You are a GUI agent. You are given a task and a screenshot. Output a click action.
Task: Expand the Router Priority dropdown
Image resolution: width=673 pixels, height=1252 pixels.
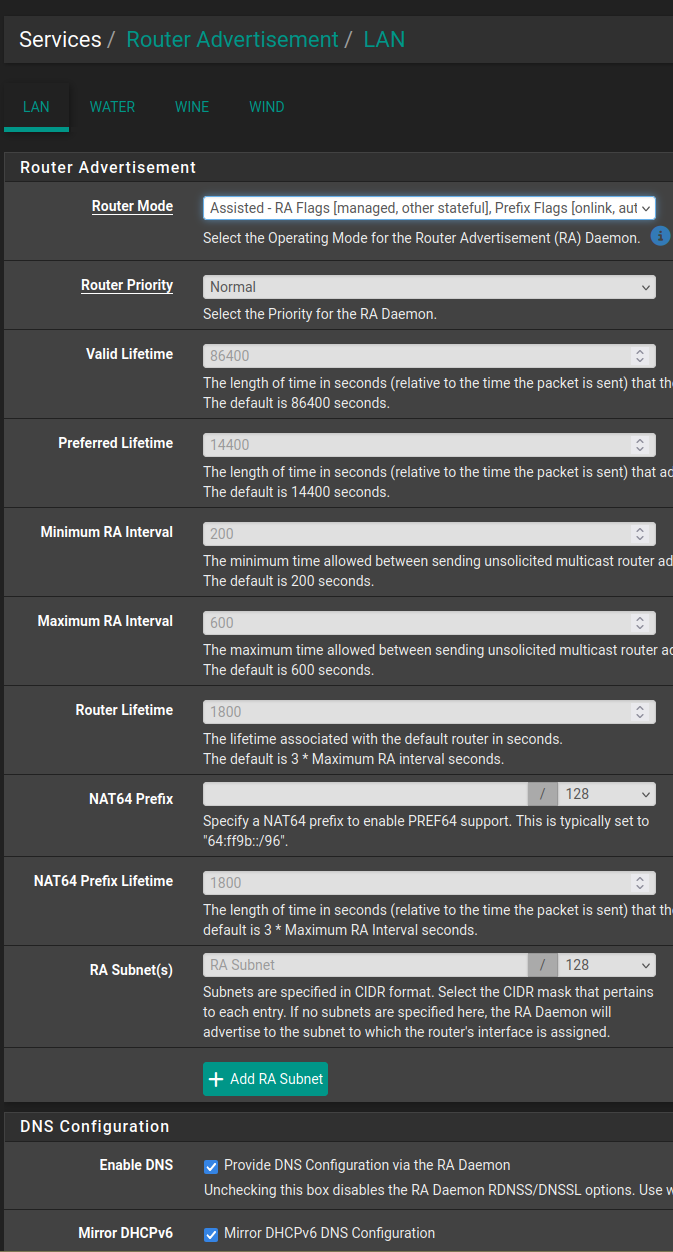(429, 287)
